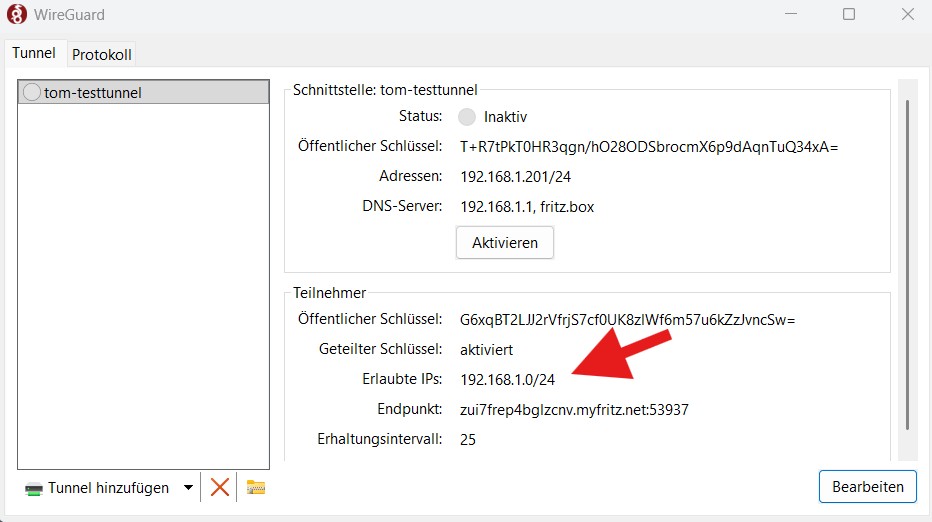Click the Inaktiv status text
Screen dimensions: 932x522
coord(505,117)
